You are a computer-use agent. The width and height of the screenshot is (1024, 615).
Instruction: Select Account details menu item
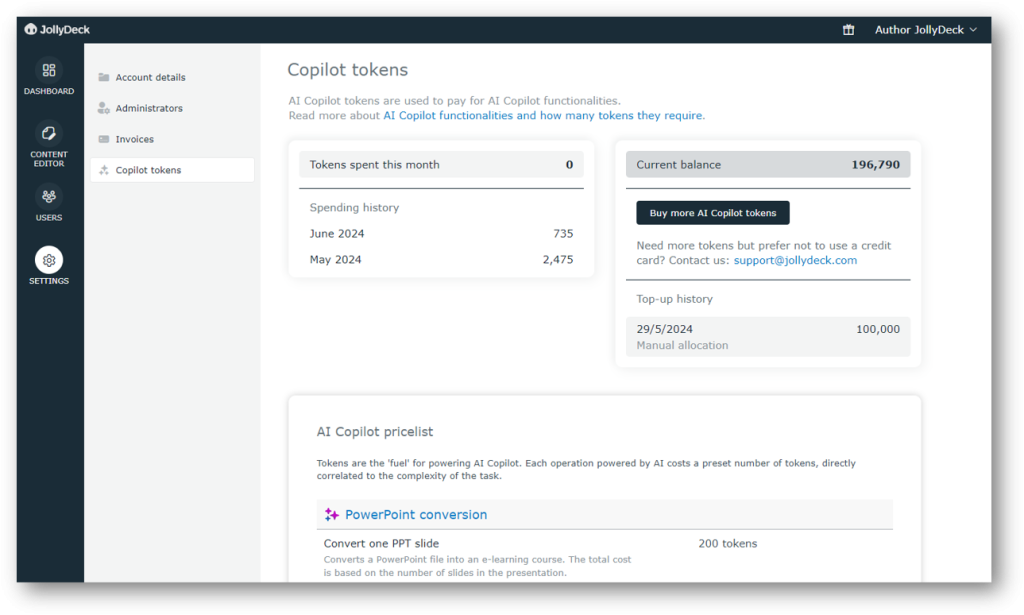tap(150, 78)
